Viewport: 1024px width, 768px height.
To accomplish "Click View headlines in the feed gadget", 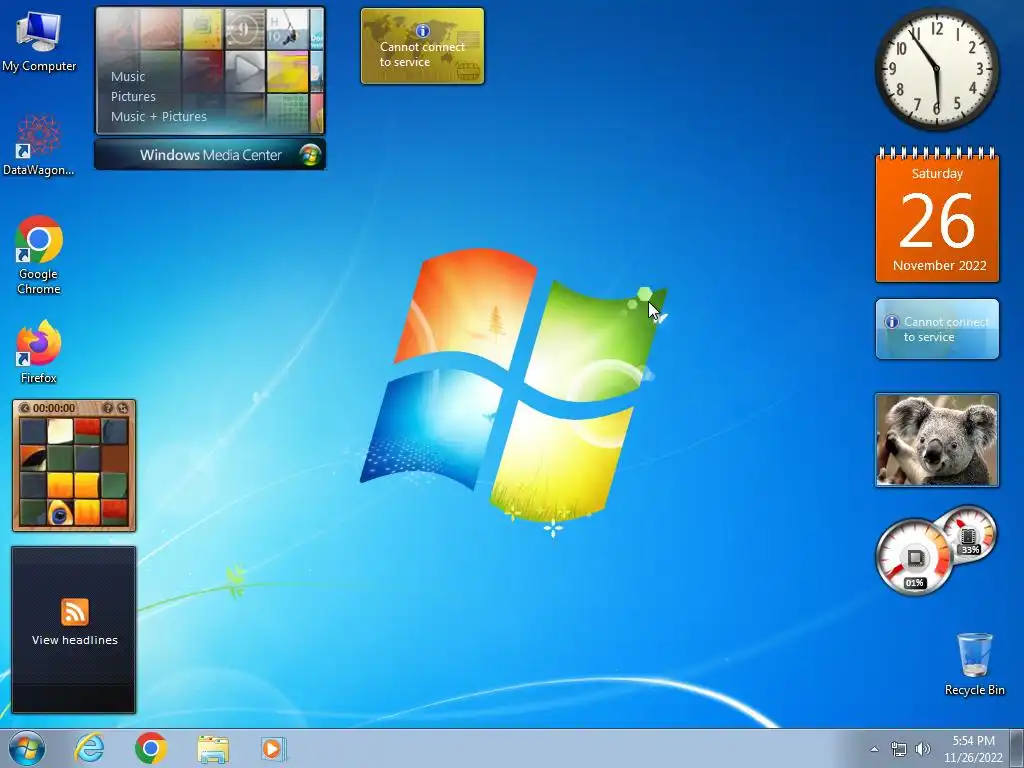I will coord(74,640).
